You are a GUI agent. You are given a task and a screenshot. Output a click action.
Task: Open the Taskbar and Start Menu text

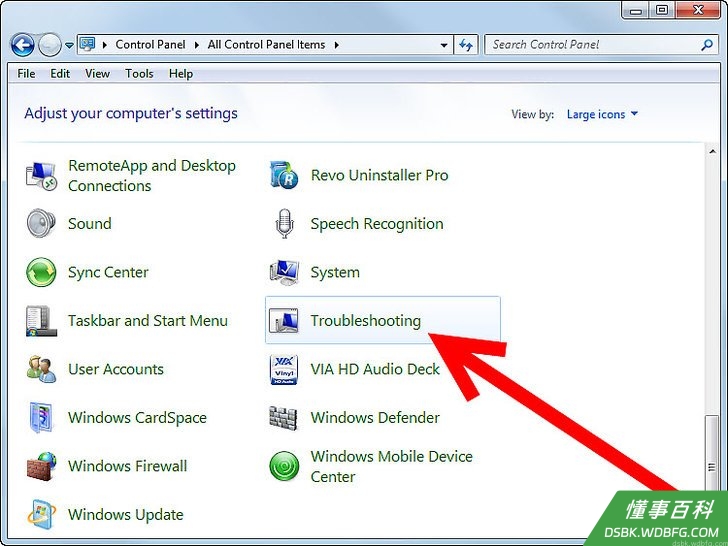[x=148, y=320]
